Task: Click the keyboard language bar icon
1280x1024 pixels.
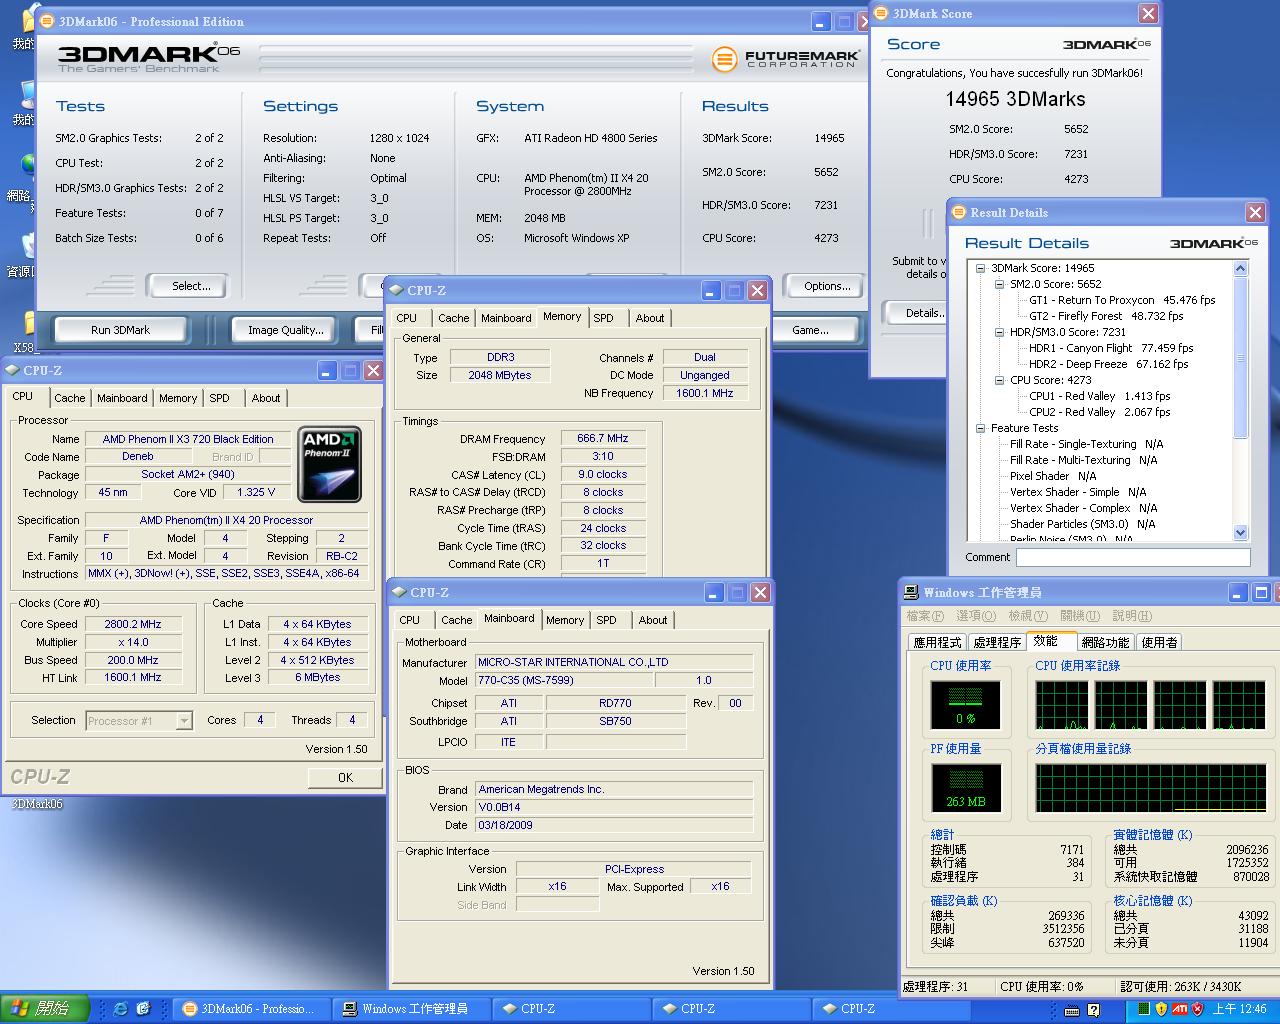Action: click(x=1073, y=1010)
